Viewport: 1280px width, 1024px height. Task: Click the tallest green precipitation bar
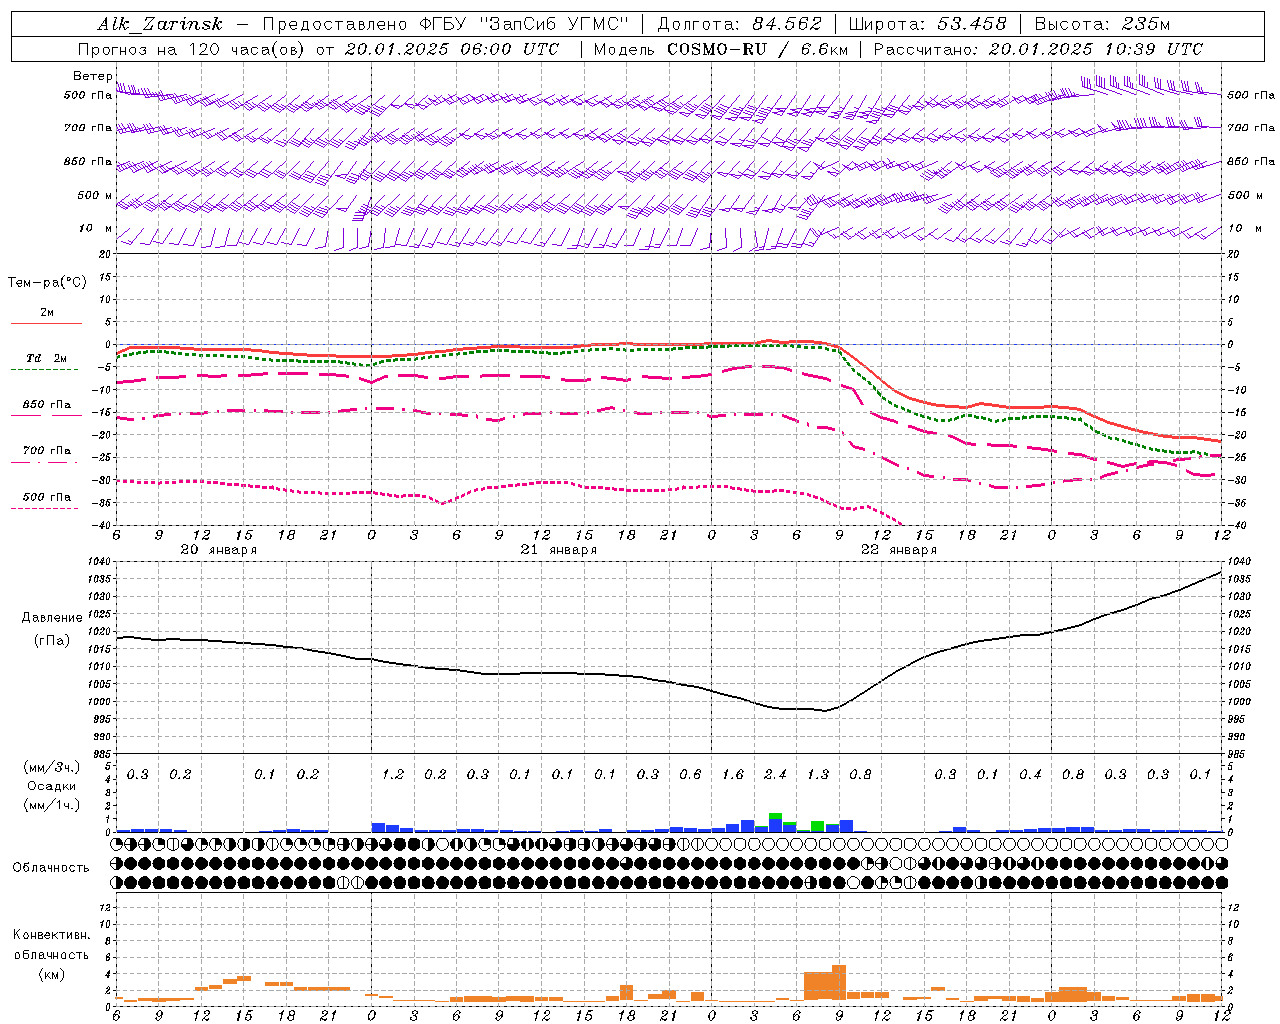(775, 816)
